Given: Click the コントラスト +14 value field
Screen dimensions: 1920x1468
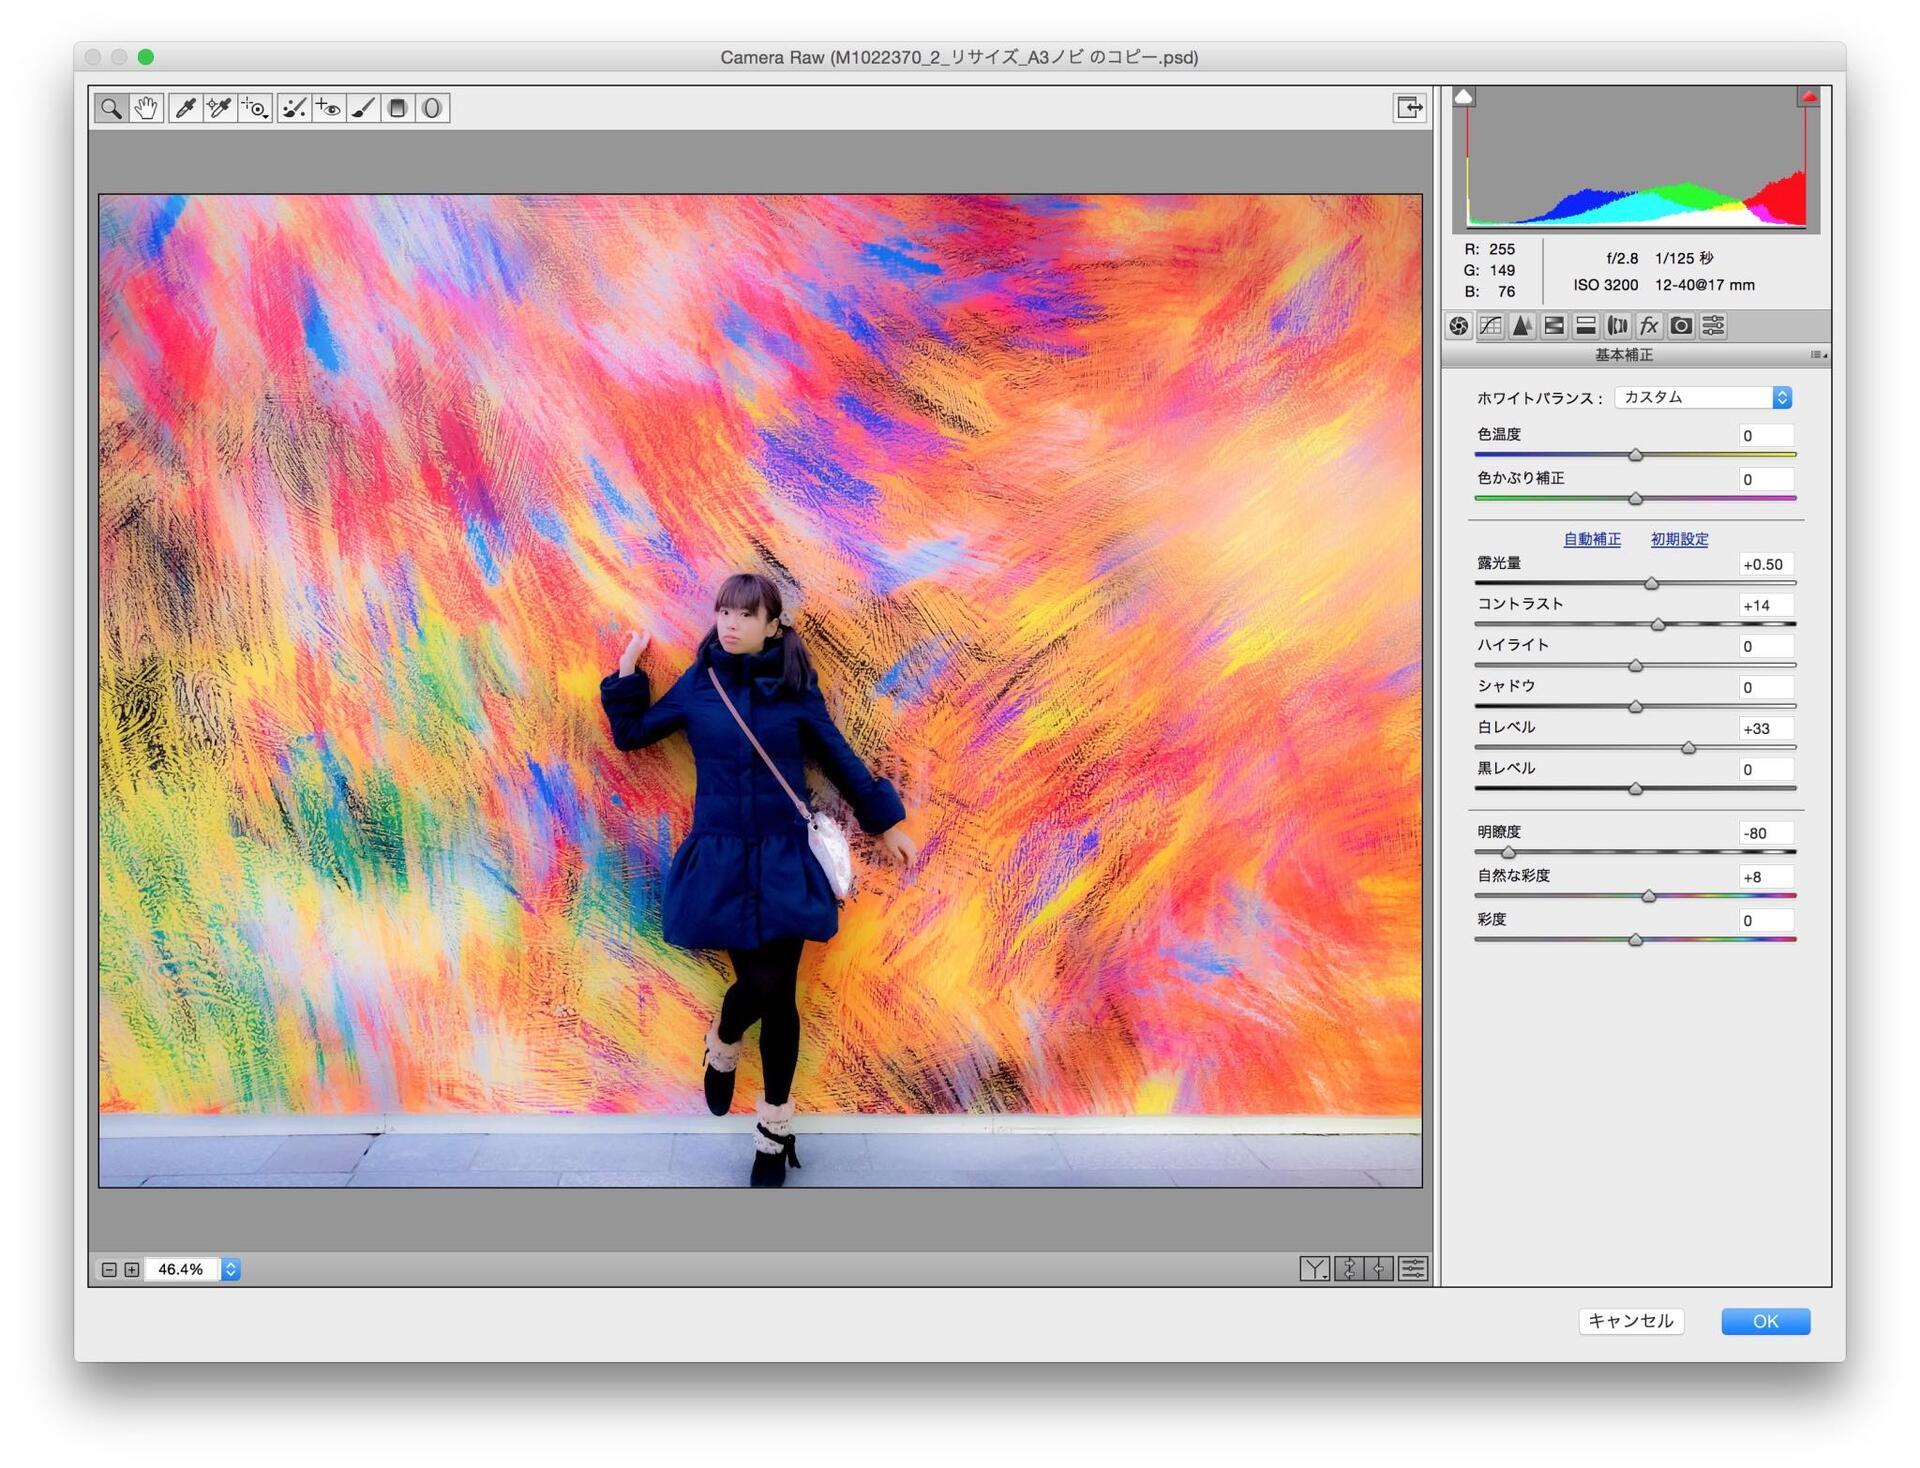Looking at the screenshot, I should pos(1765,606).
